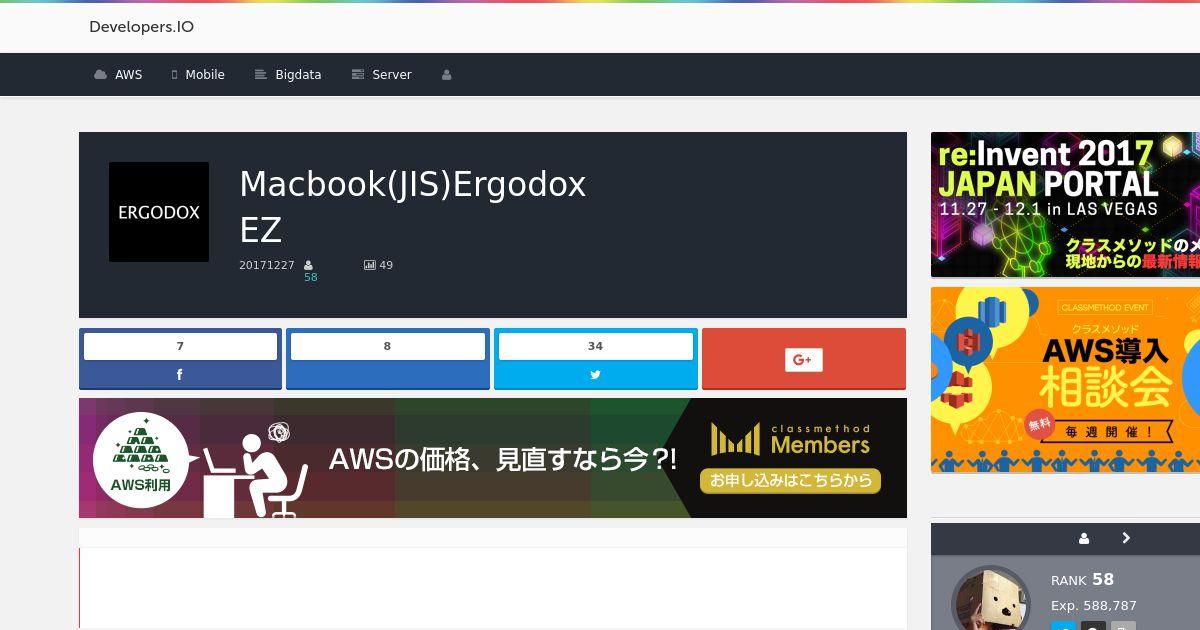
Task: Open the Server category menu
Action: point(381,75)
